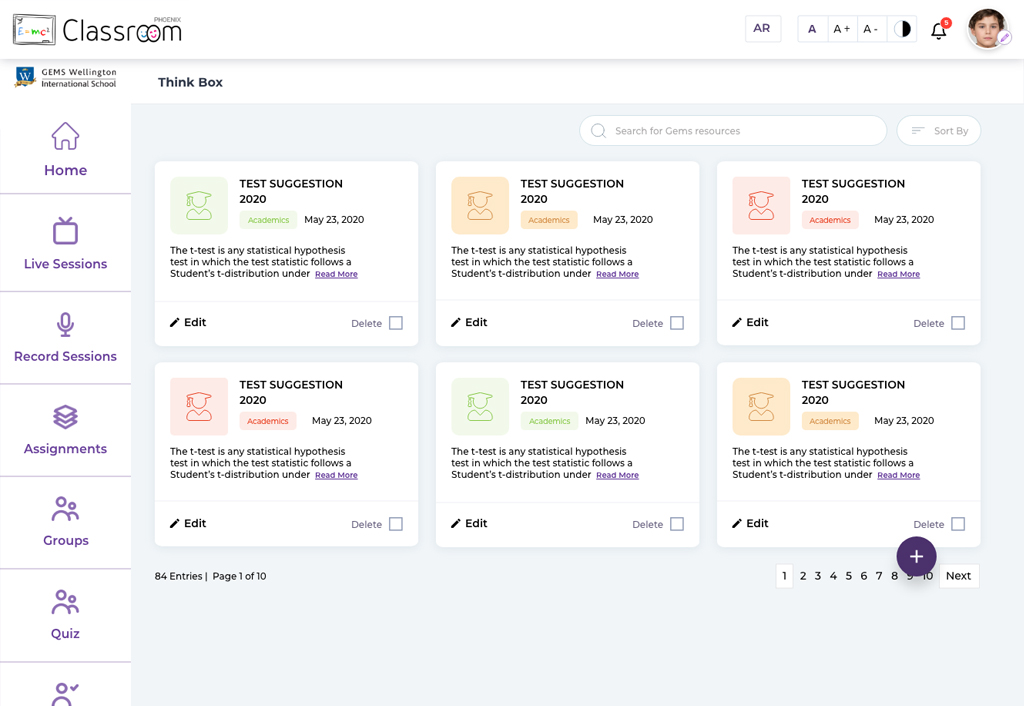Viewport: 1024px width, 706px height.
Task: Tick Delete on the first-row green card
Action: 396,323
